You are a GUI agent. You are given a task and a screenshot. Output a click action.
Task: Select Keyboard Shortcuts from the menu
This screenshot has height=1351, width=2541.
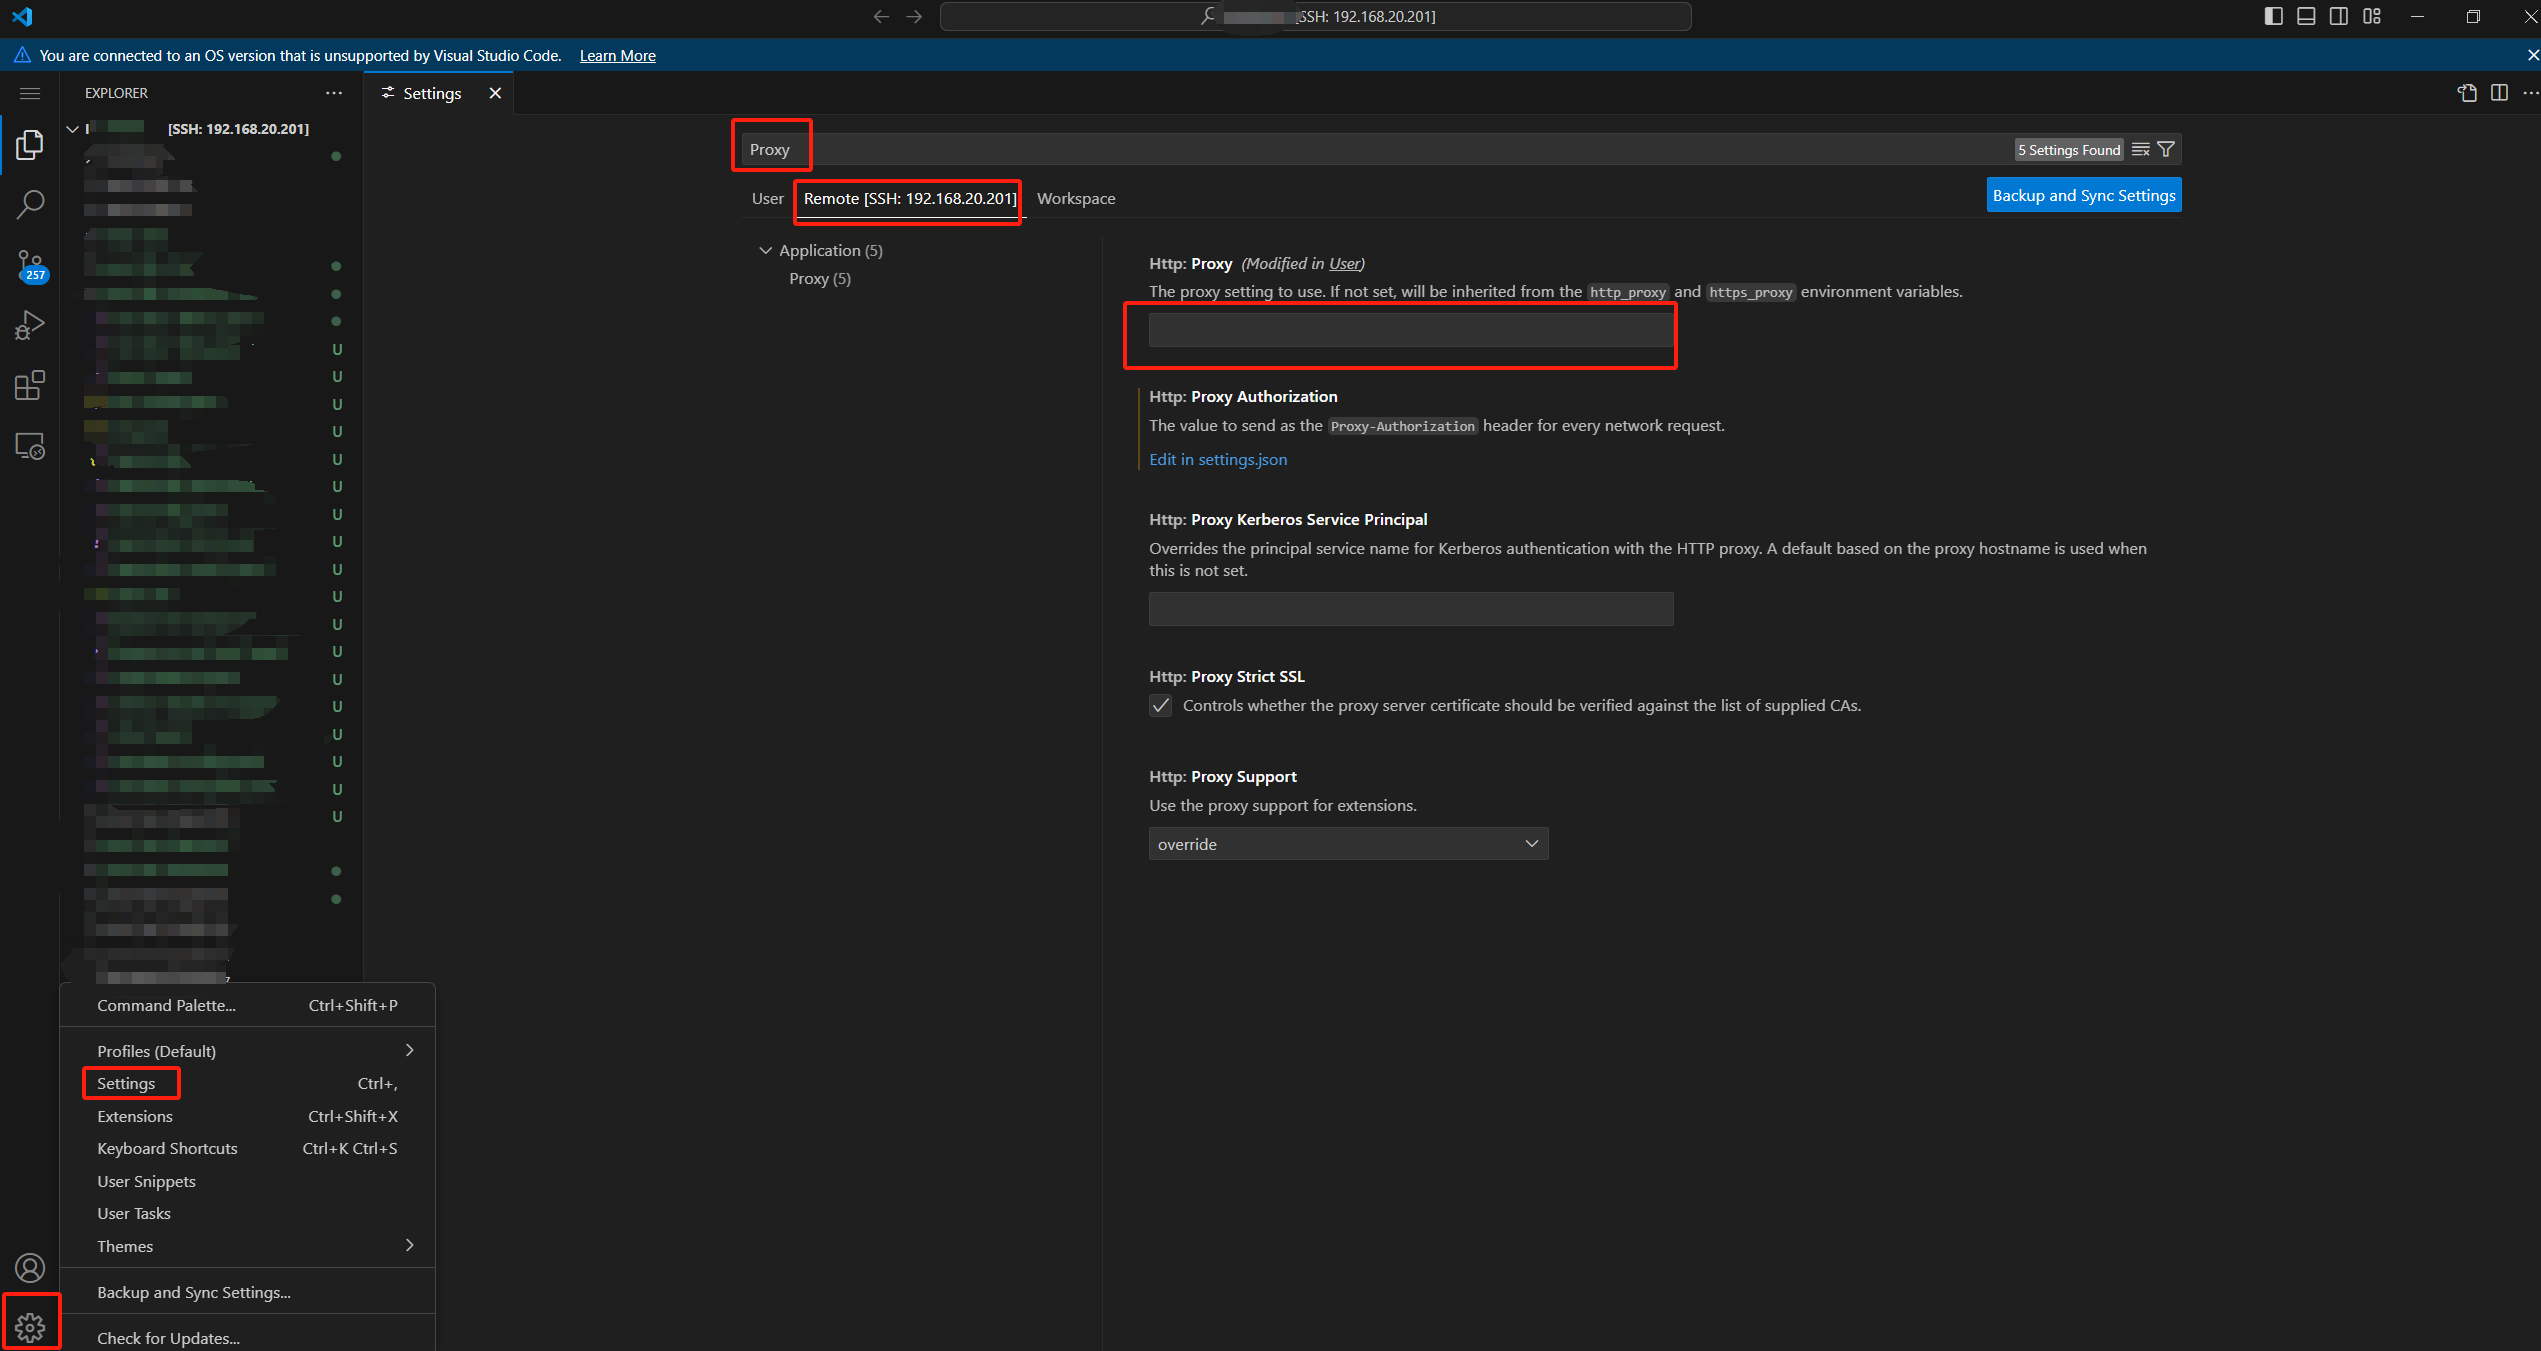click(x=167, y=1148)
